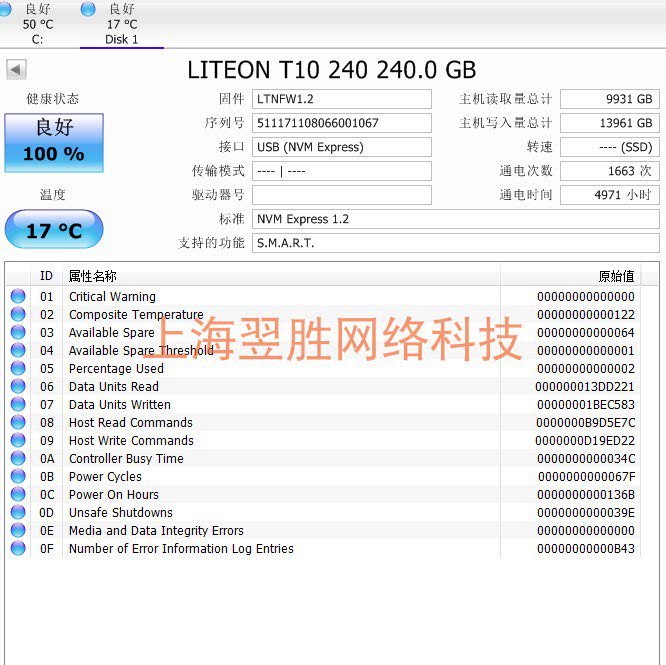The height and width of the screenshot is (665, 666).
Task: Click status orb for Host Read Commands row
Action: click(x=18, y=422)
